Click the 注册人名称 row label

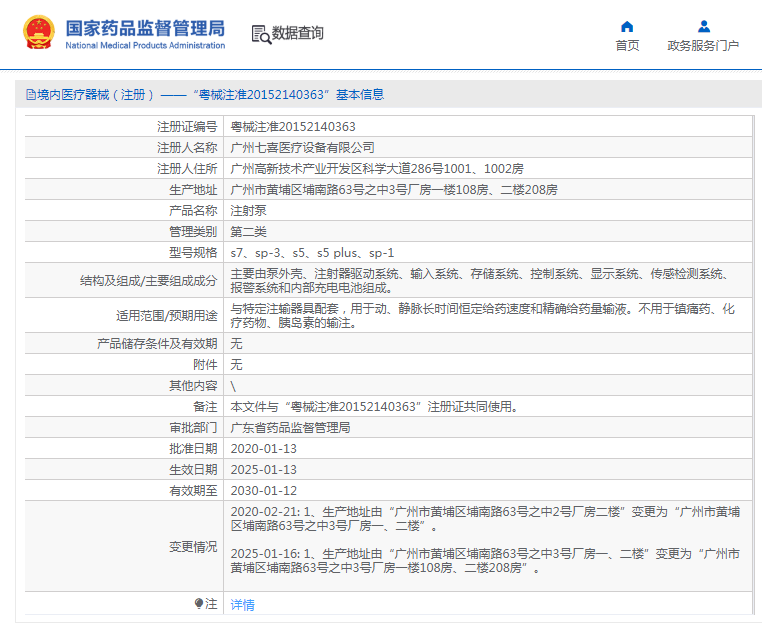tap(187, 148)
